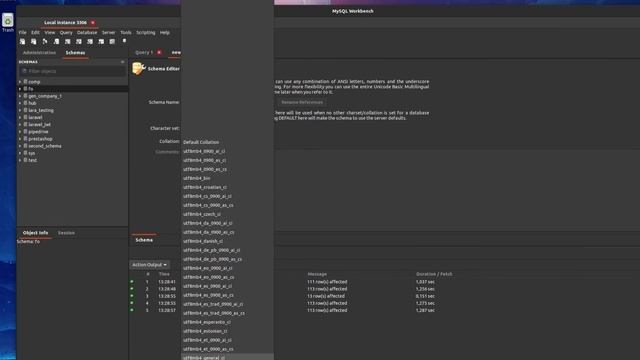Create a new view toolbar icon

tap(79, 41)
